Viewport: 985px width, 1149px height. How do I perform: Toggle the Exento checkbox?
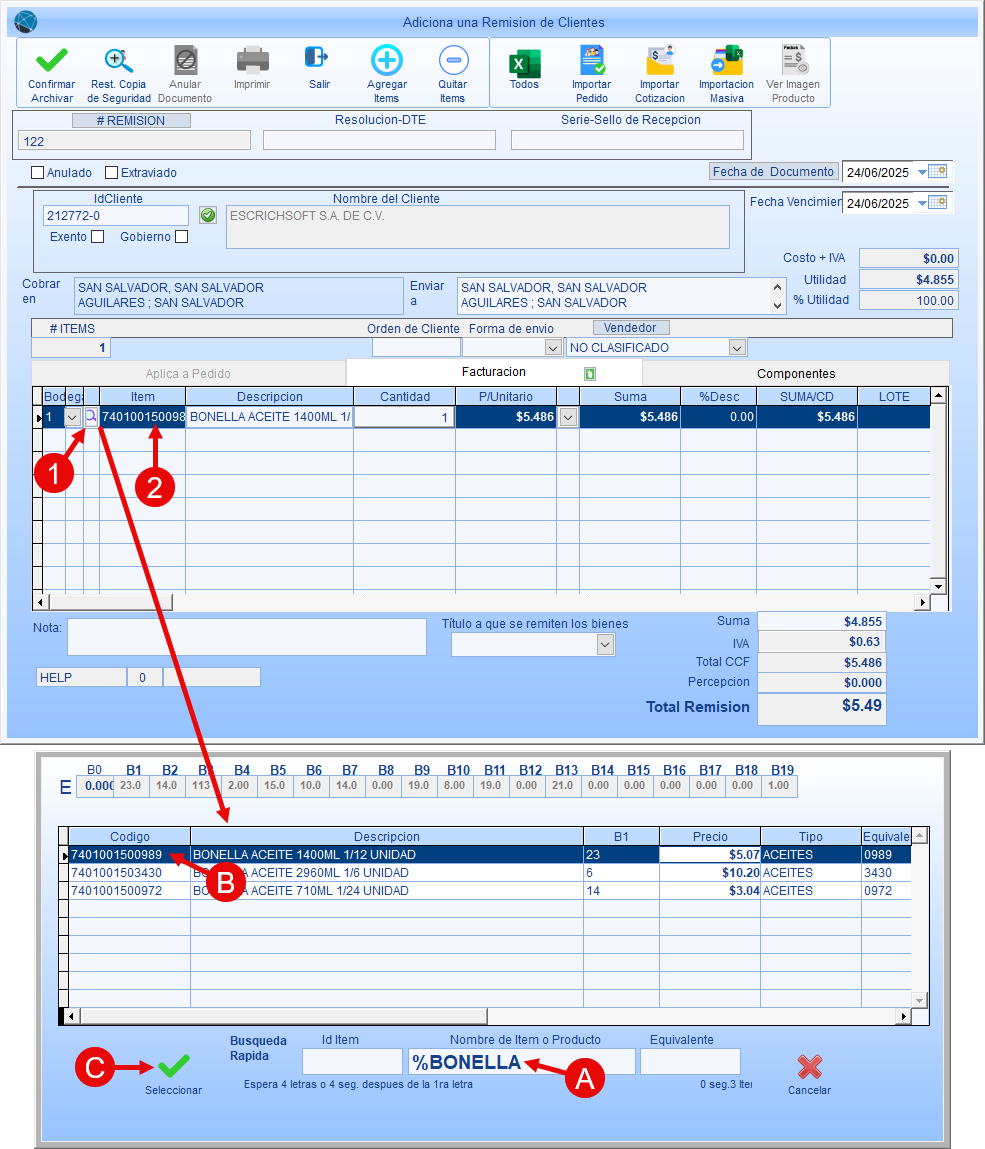97,237
